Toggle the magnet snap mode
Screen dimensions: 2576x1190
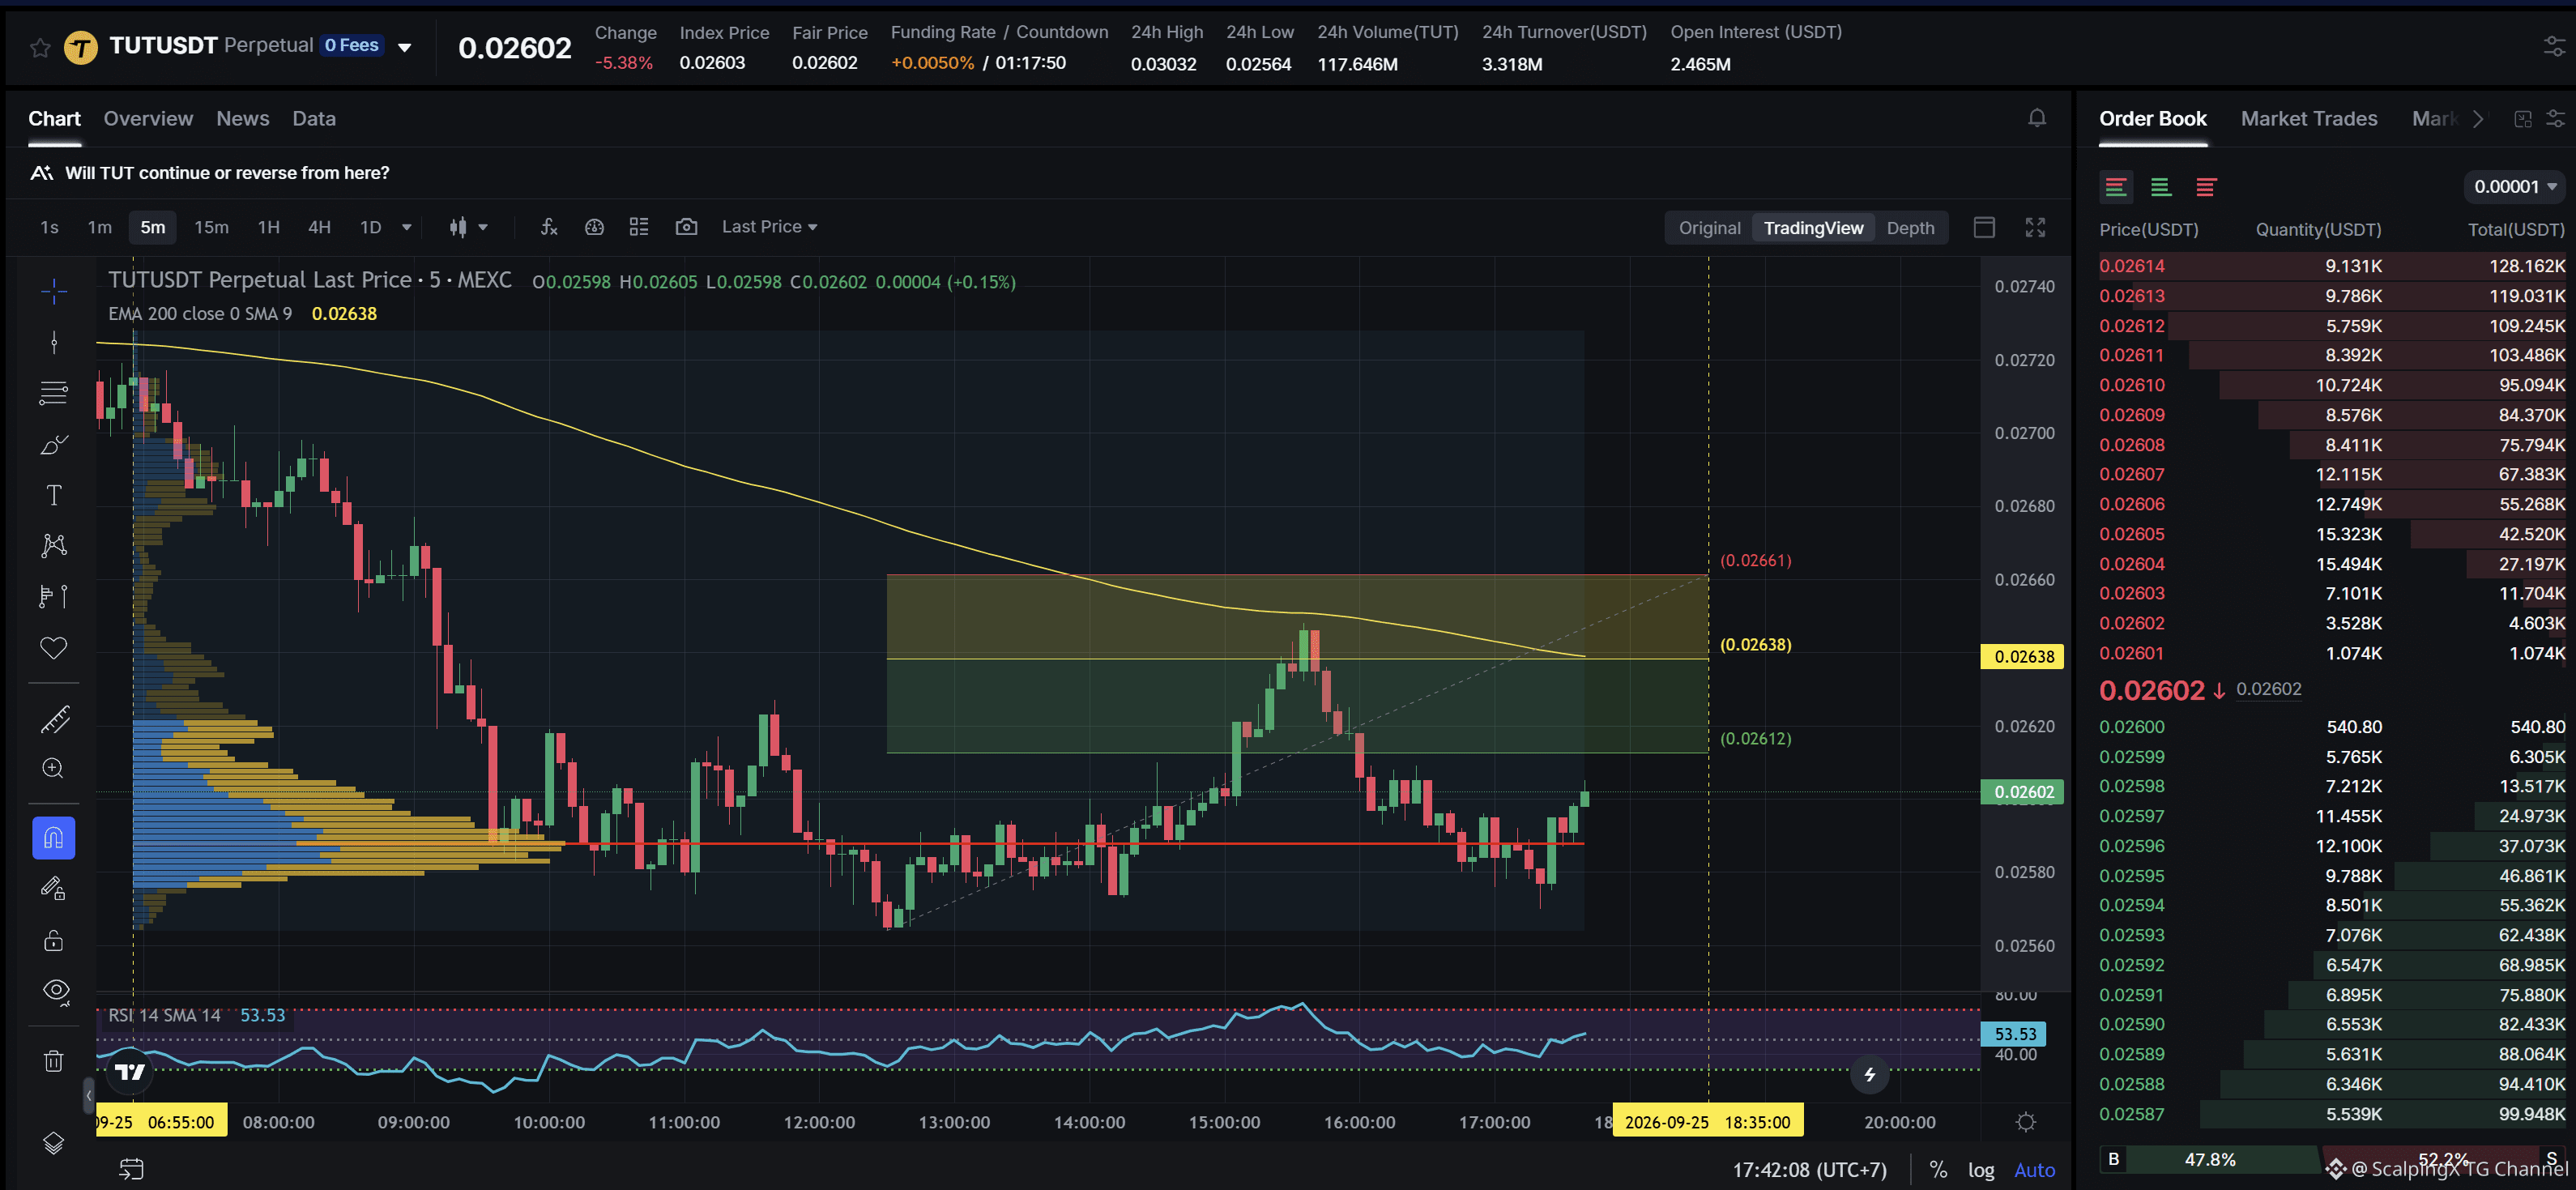click(54, 838)
